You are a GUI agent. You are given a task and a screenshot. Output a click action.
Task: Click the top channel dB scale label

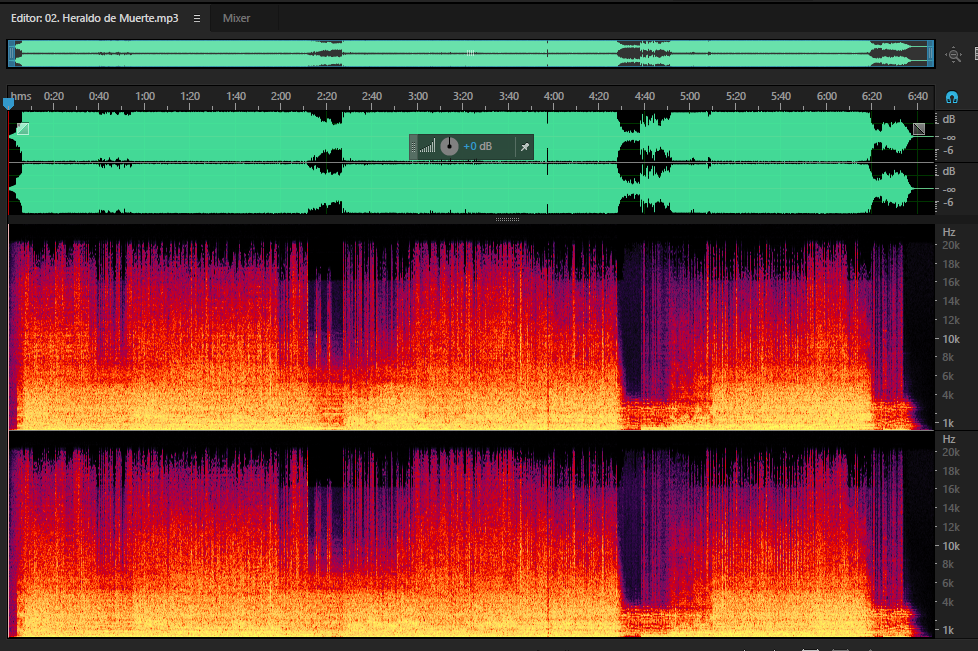pyautogui.click(x=949, y=119)
